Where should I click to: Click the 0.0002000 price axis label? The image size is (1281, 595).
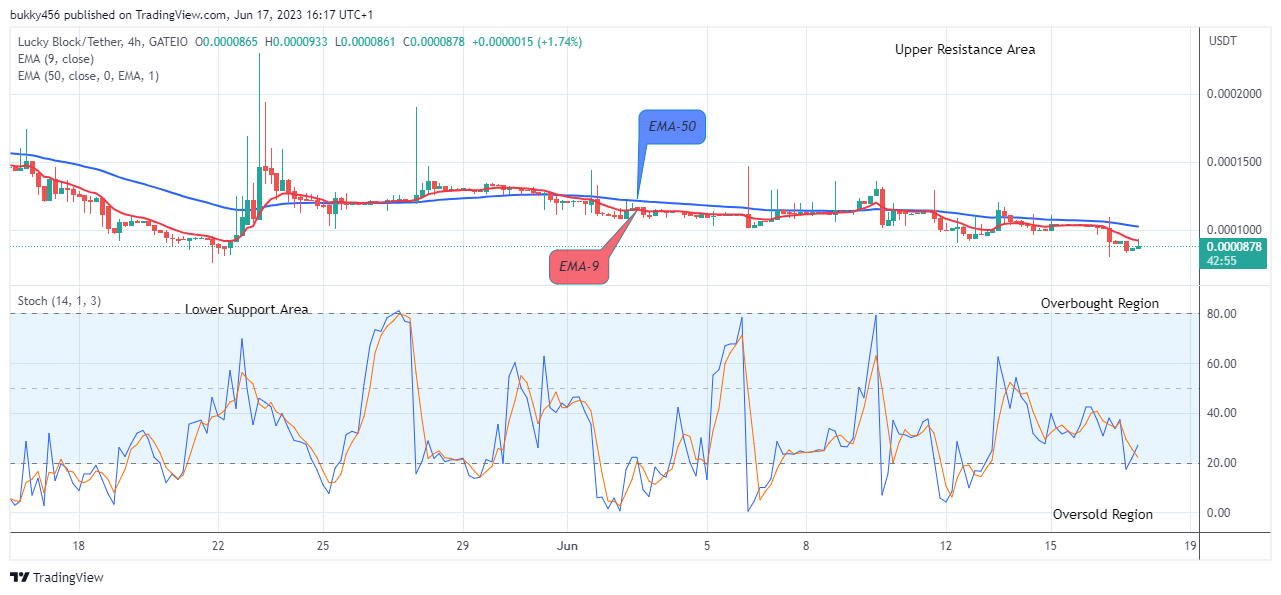(1235, 94)
